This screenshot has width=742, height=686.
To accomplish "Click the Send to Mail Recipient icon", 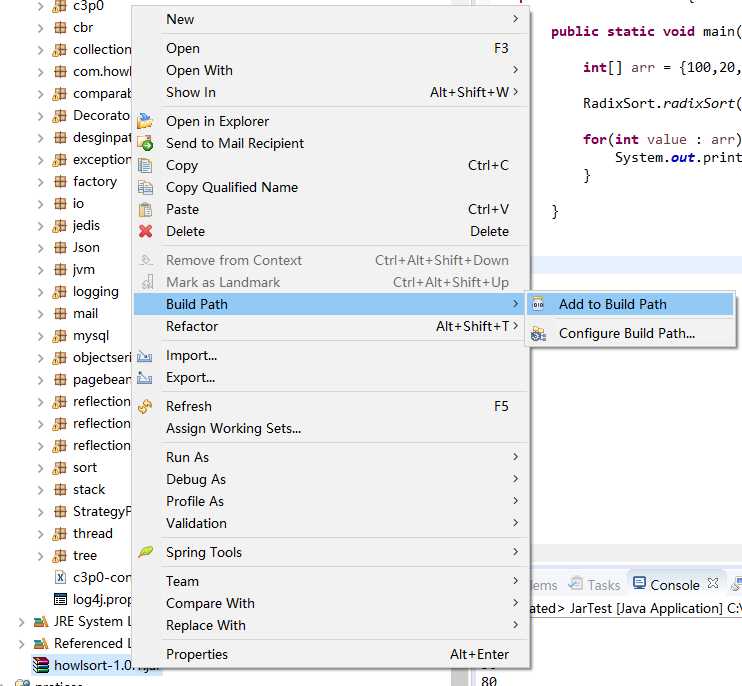I will click(146, 143).
